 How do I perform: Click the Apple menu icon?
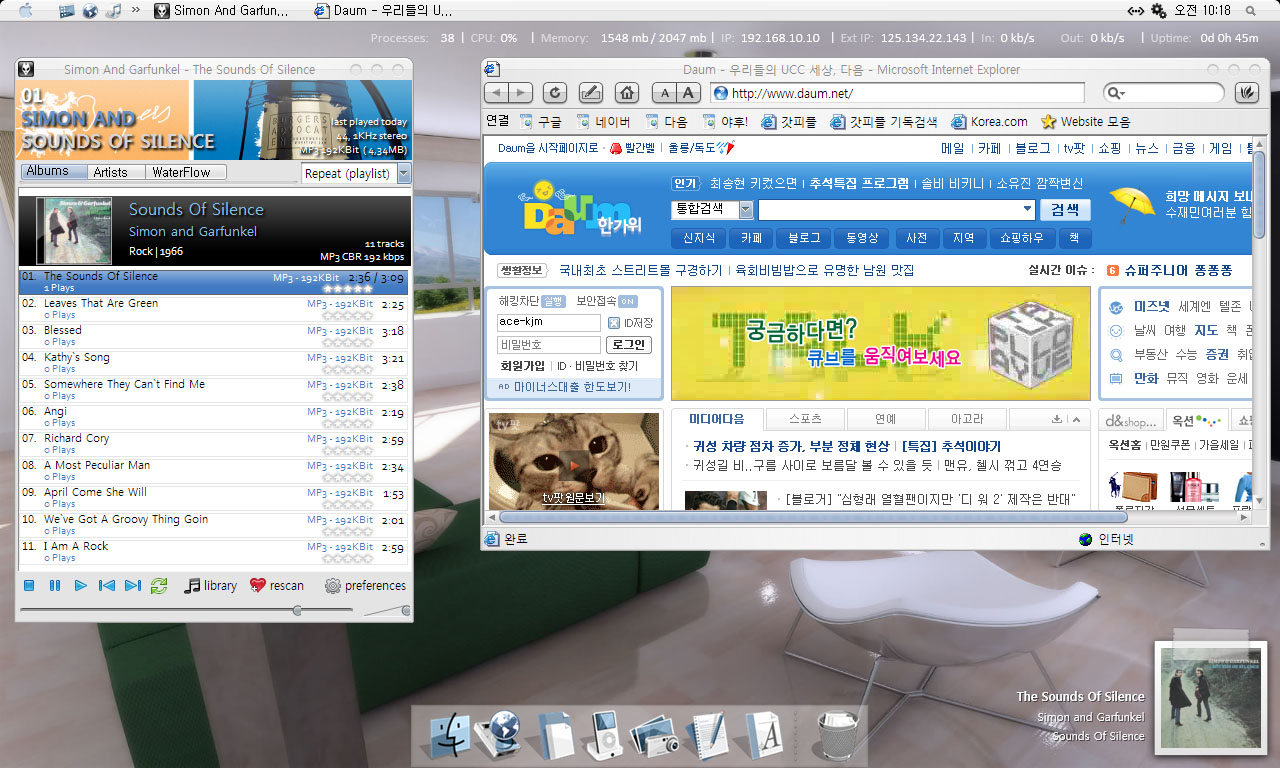click(26, 10)
